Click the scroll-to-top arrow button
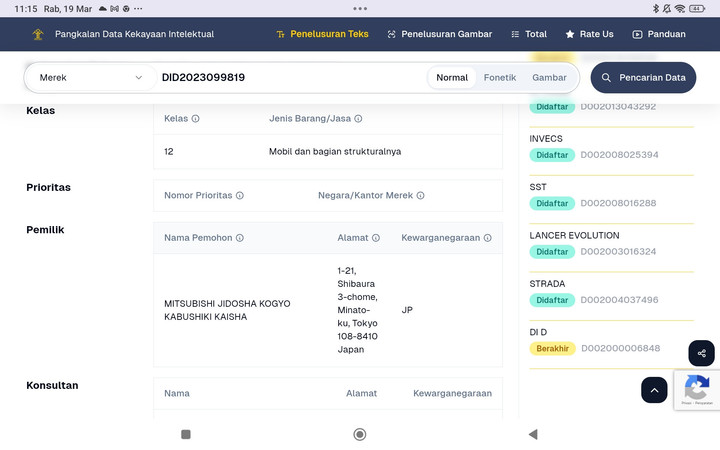The image size is (720, 450). [654, 390]
